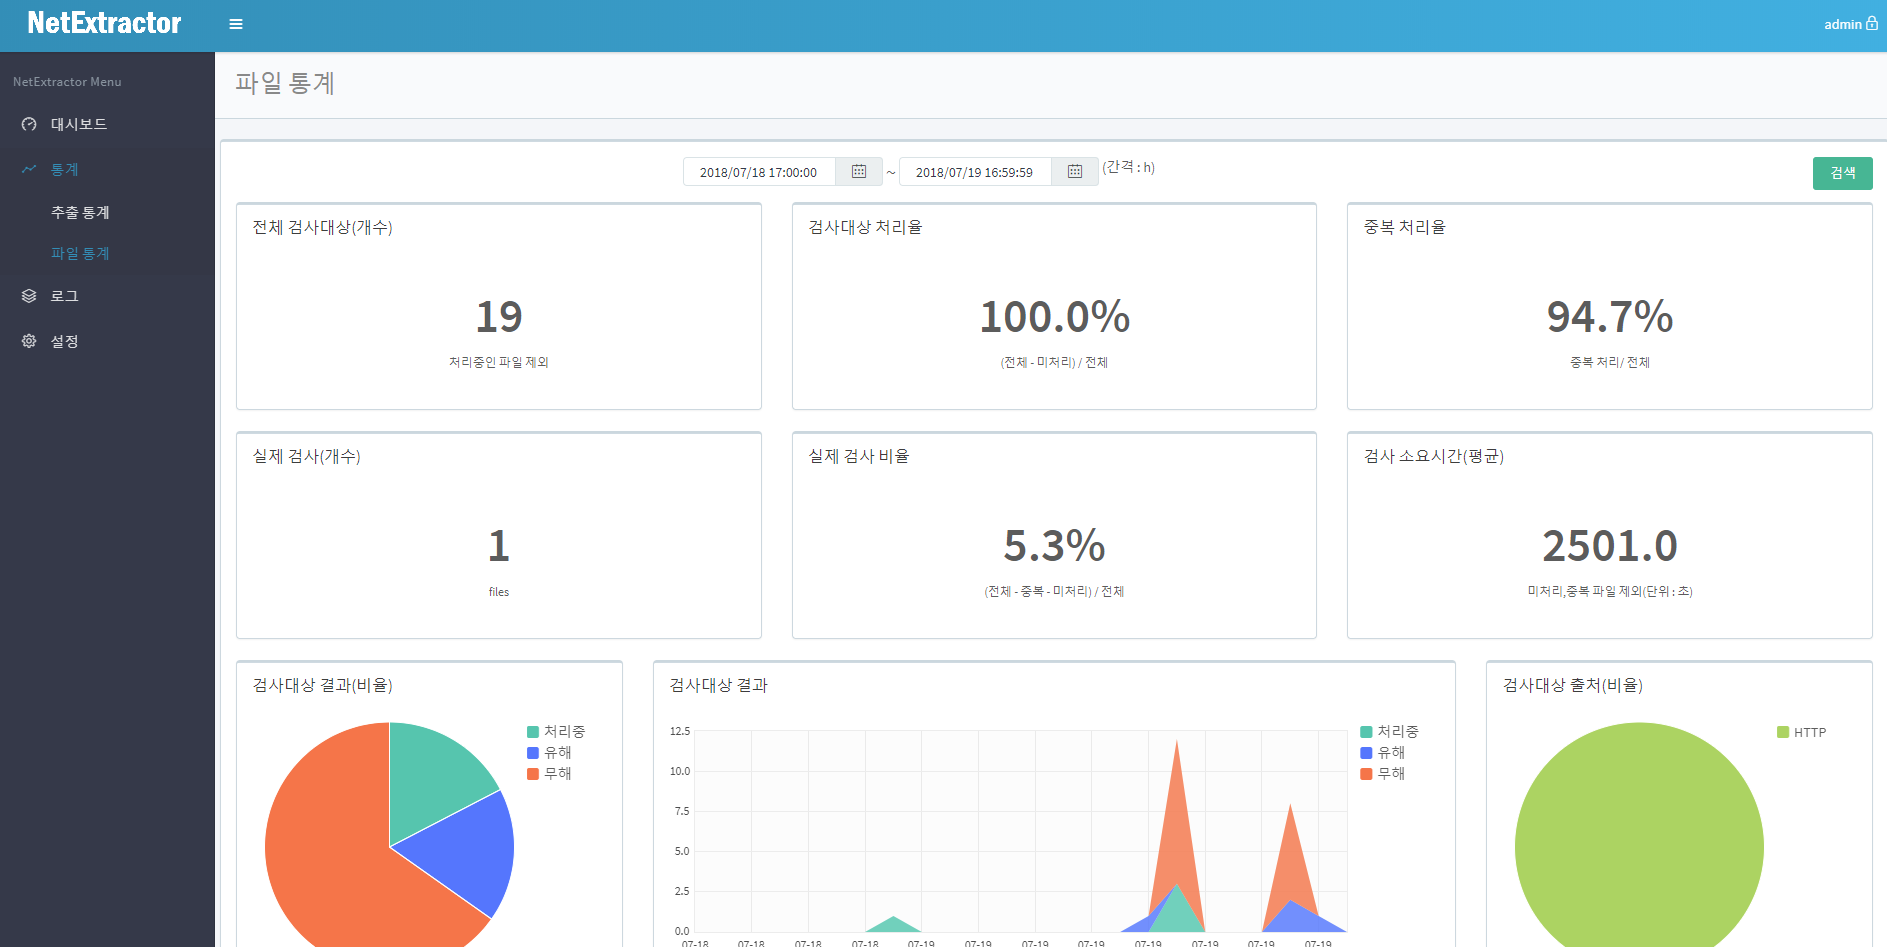This screenshot has width=1887, height=947.
Task: Open the start date calendar picker
Action: pyautogui.click(x=858, y=172)
